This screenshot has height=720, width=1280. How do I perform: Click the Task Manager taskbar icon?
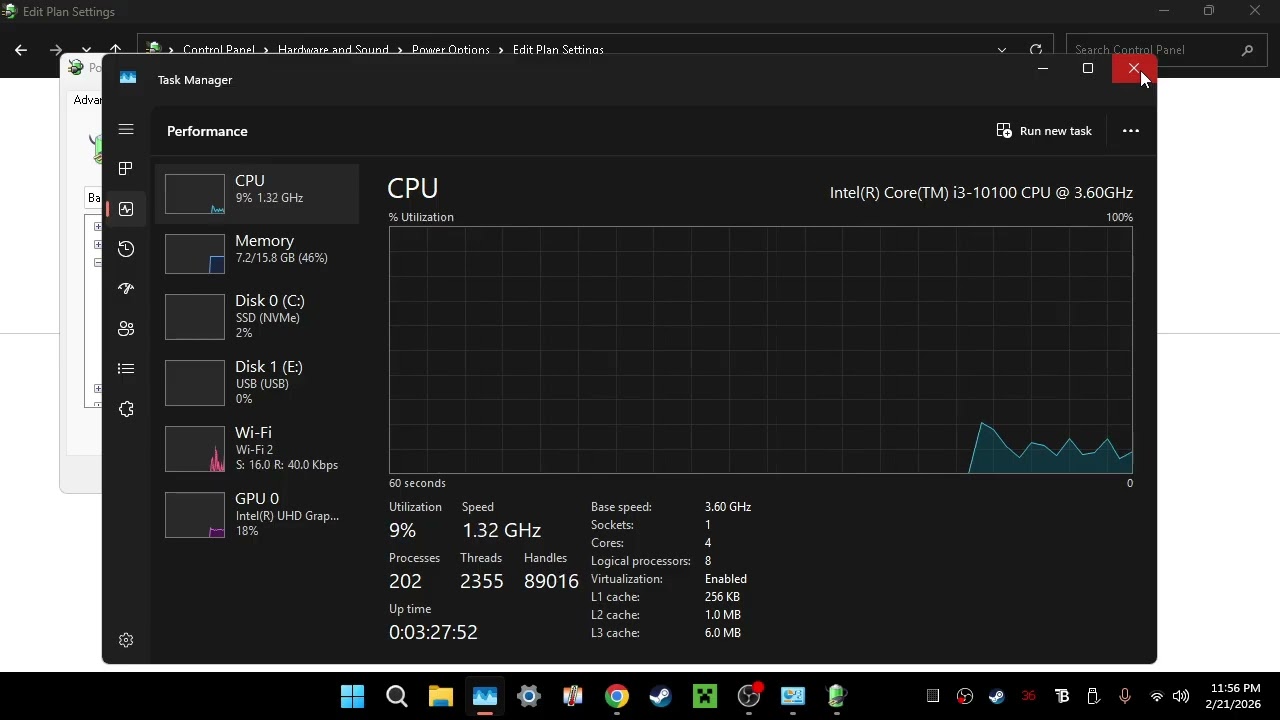(485, 696)
